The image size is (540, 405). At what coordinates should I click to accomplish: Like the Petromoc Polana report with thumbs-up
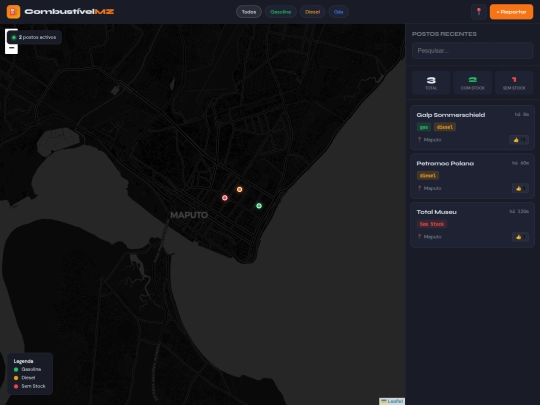[x=520, y=188]
